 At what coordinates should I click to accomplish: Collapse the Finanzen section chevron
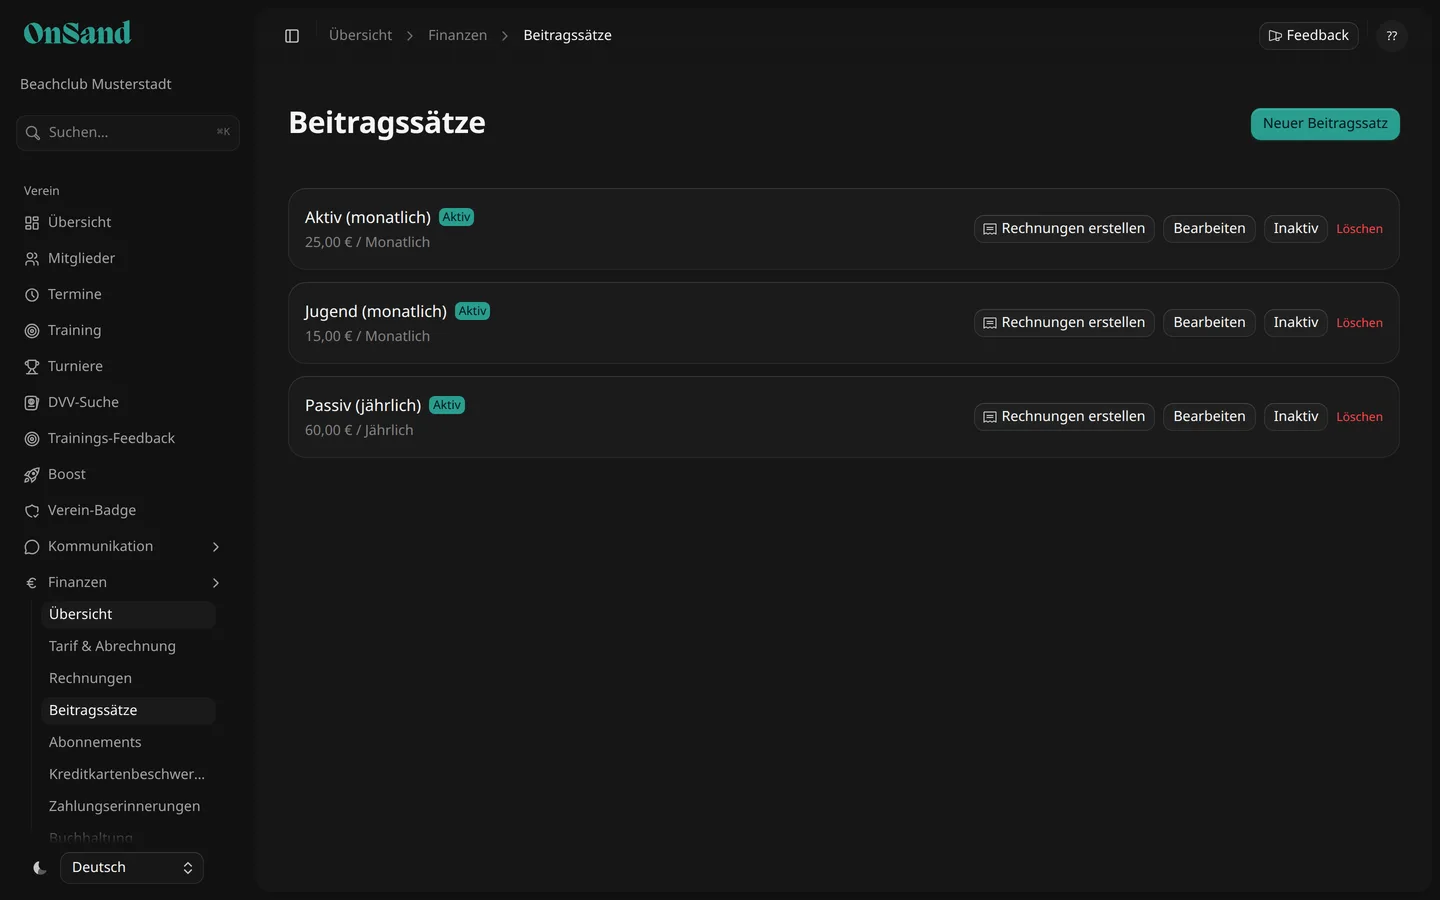[216, 583]
